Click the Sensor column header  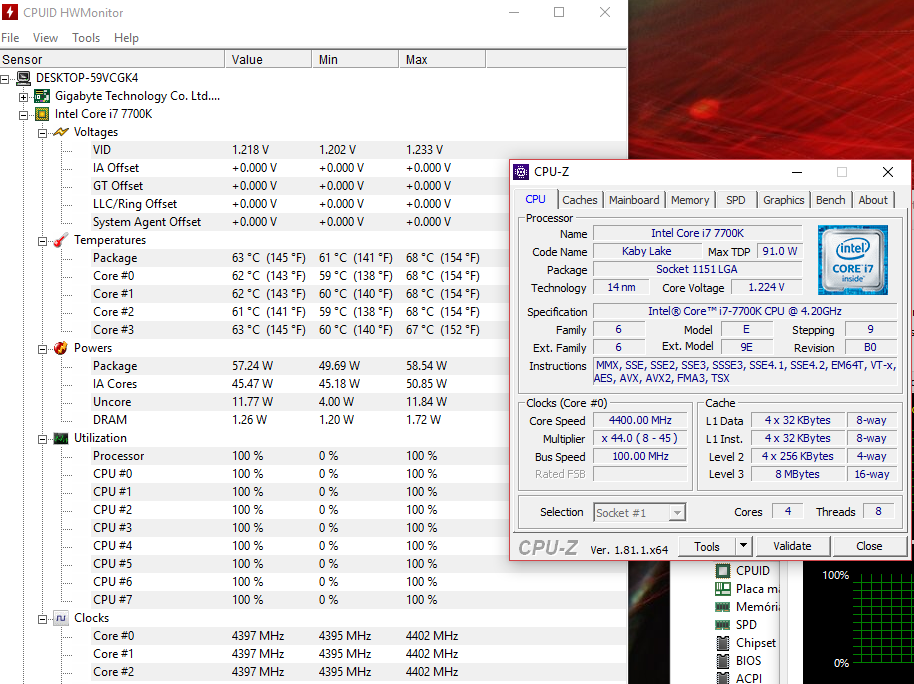click(x=112, y=59)
